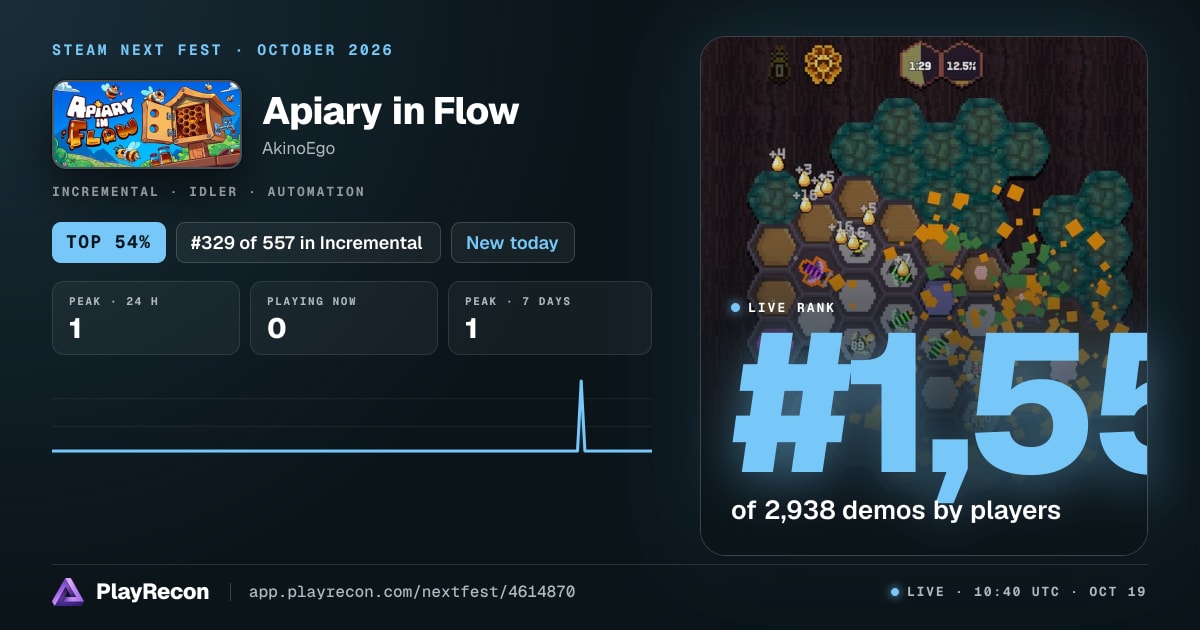Click the 1:29 timer hexagon in game screenshot

920,66
